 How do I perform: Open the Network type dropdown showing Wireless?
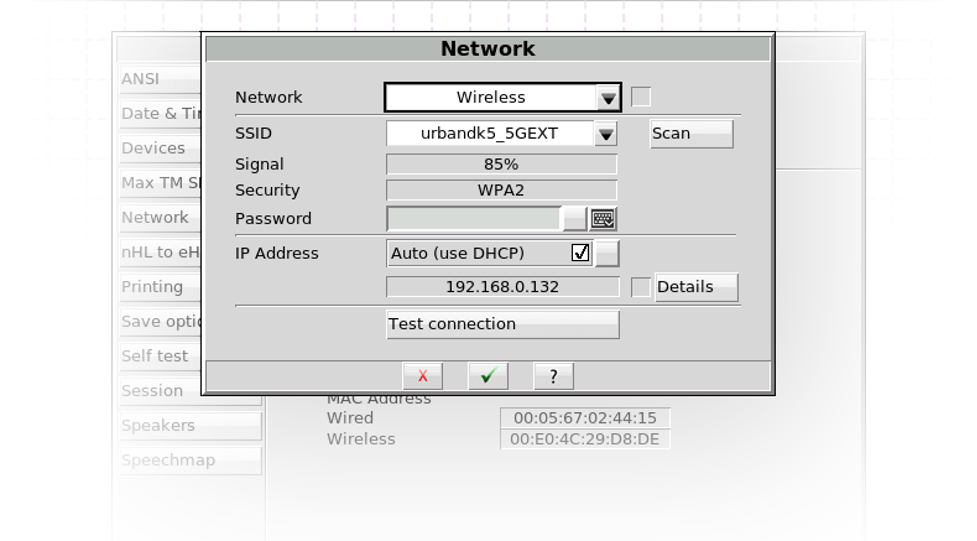[x=503, y=97]
